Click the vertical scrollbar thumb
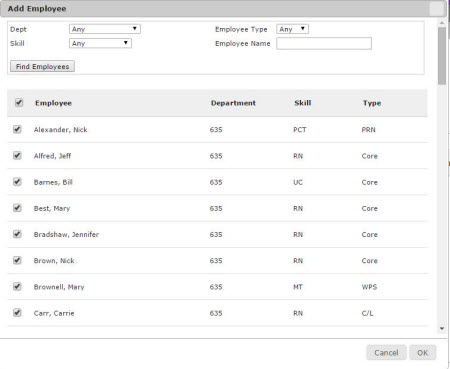Image resolution: width=450 pixels, height=369 pixels. point(442,56)
